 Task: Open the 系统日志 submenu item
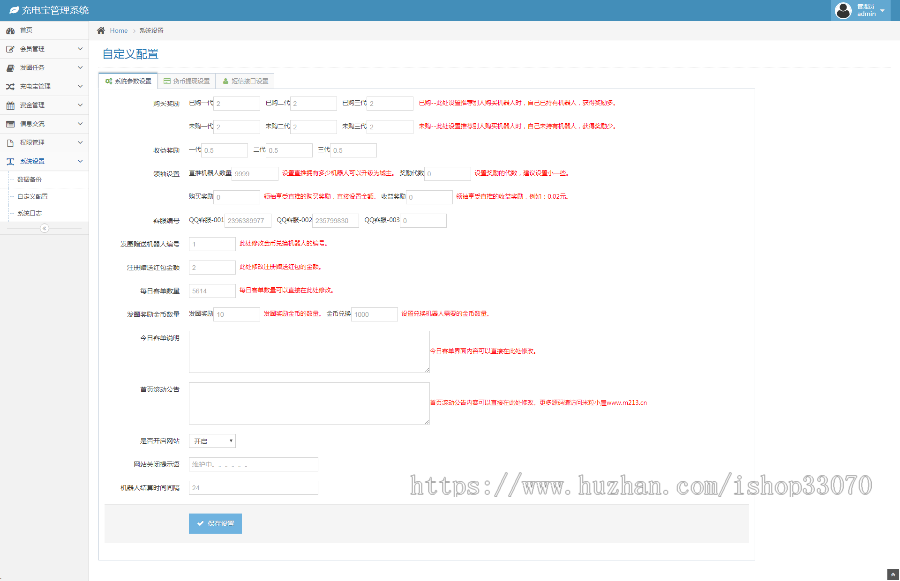coord(29,213)
